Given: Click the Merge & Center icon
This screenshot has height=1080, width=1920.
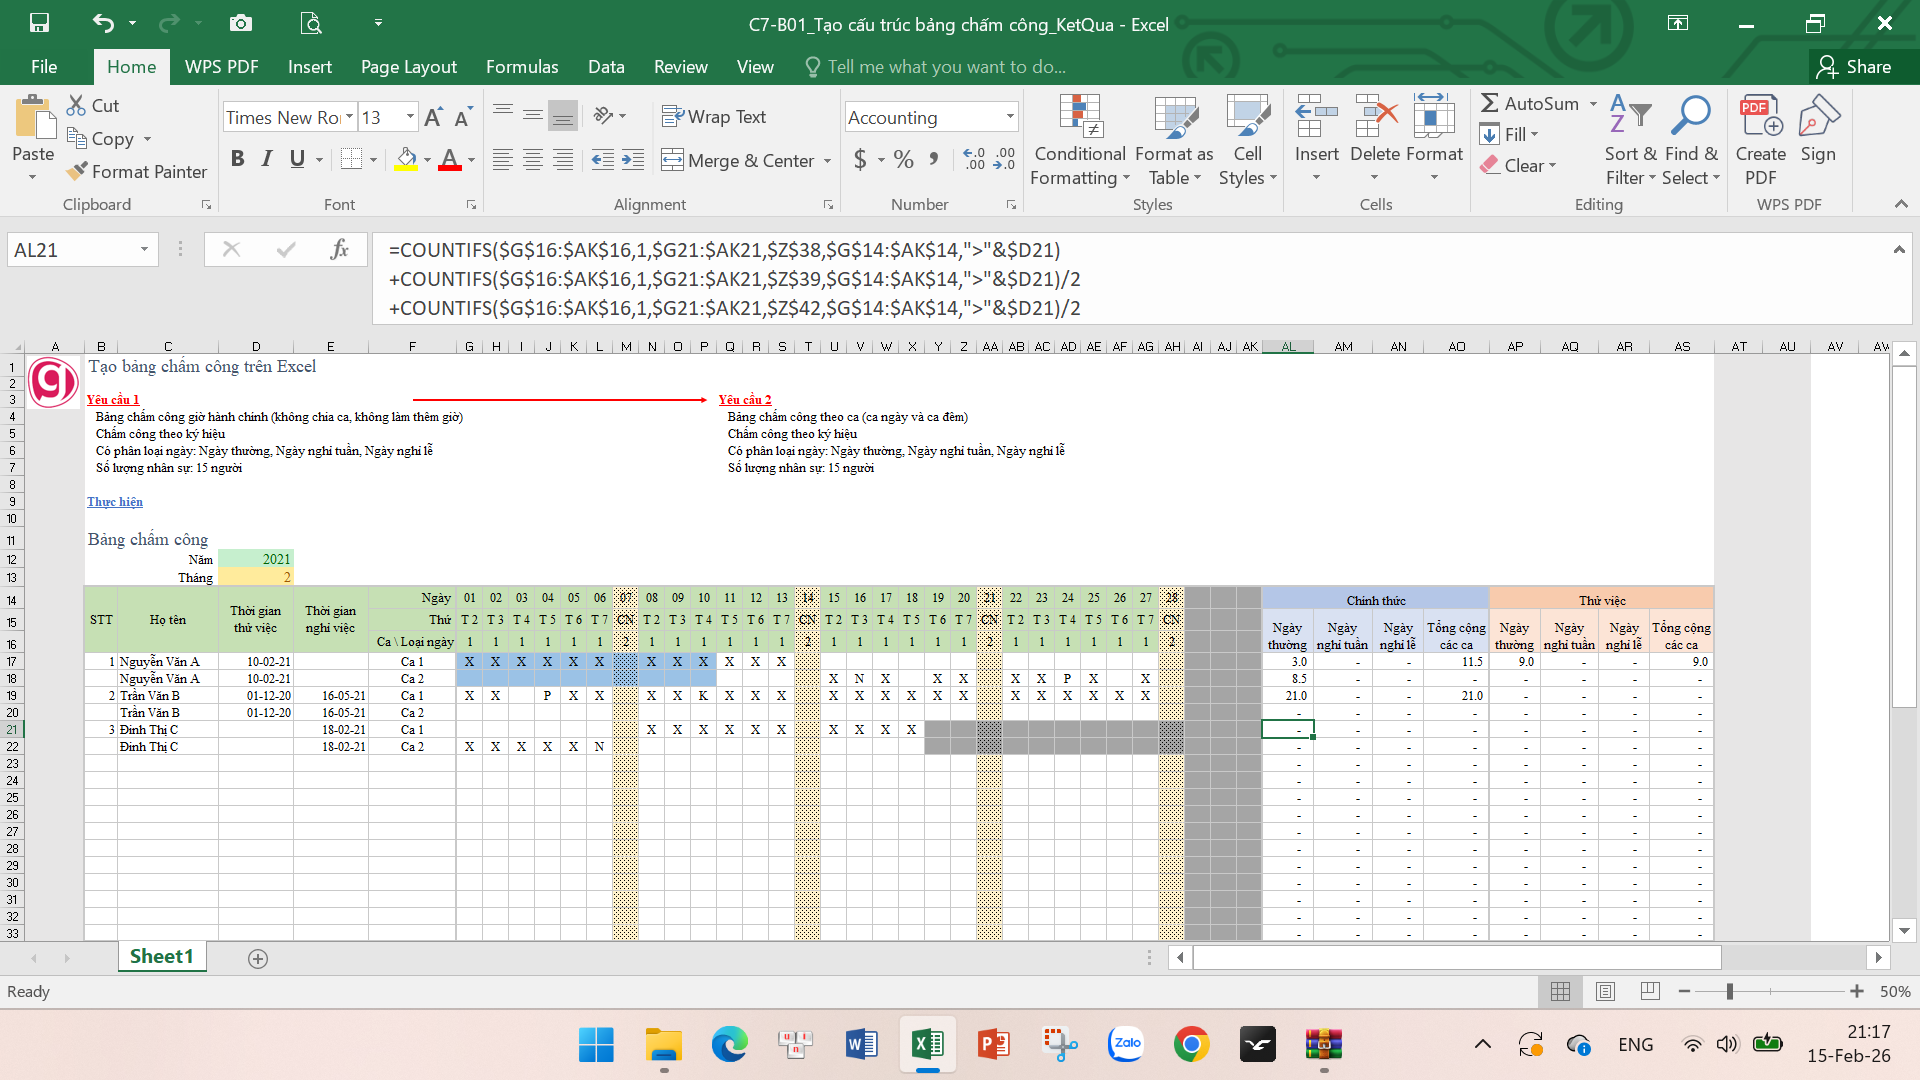Looking at the screenshot, I should [672, 160].
